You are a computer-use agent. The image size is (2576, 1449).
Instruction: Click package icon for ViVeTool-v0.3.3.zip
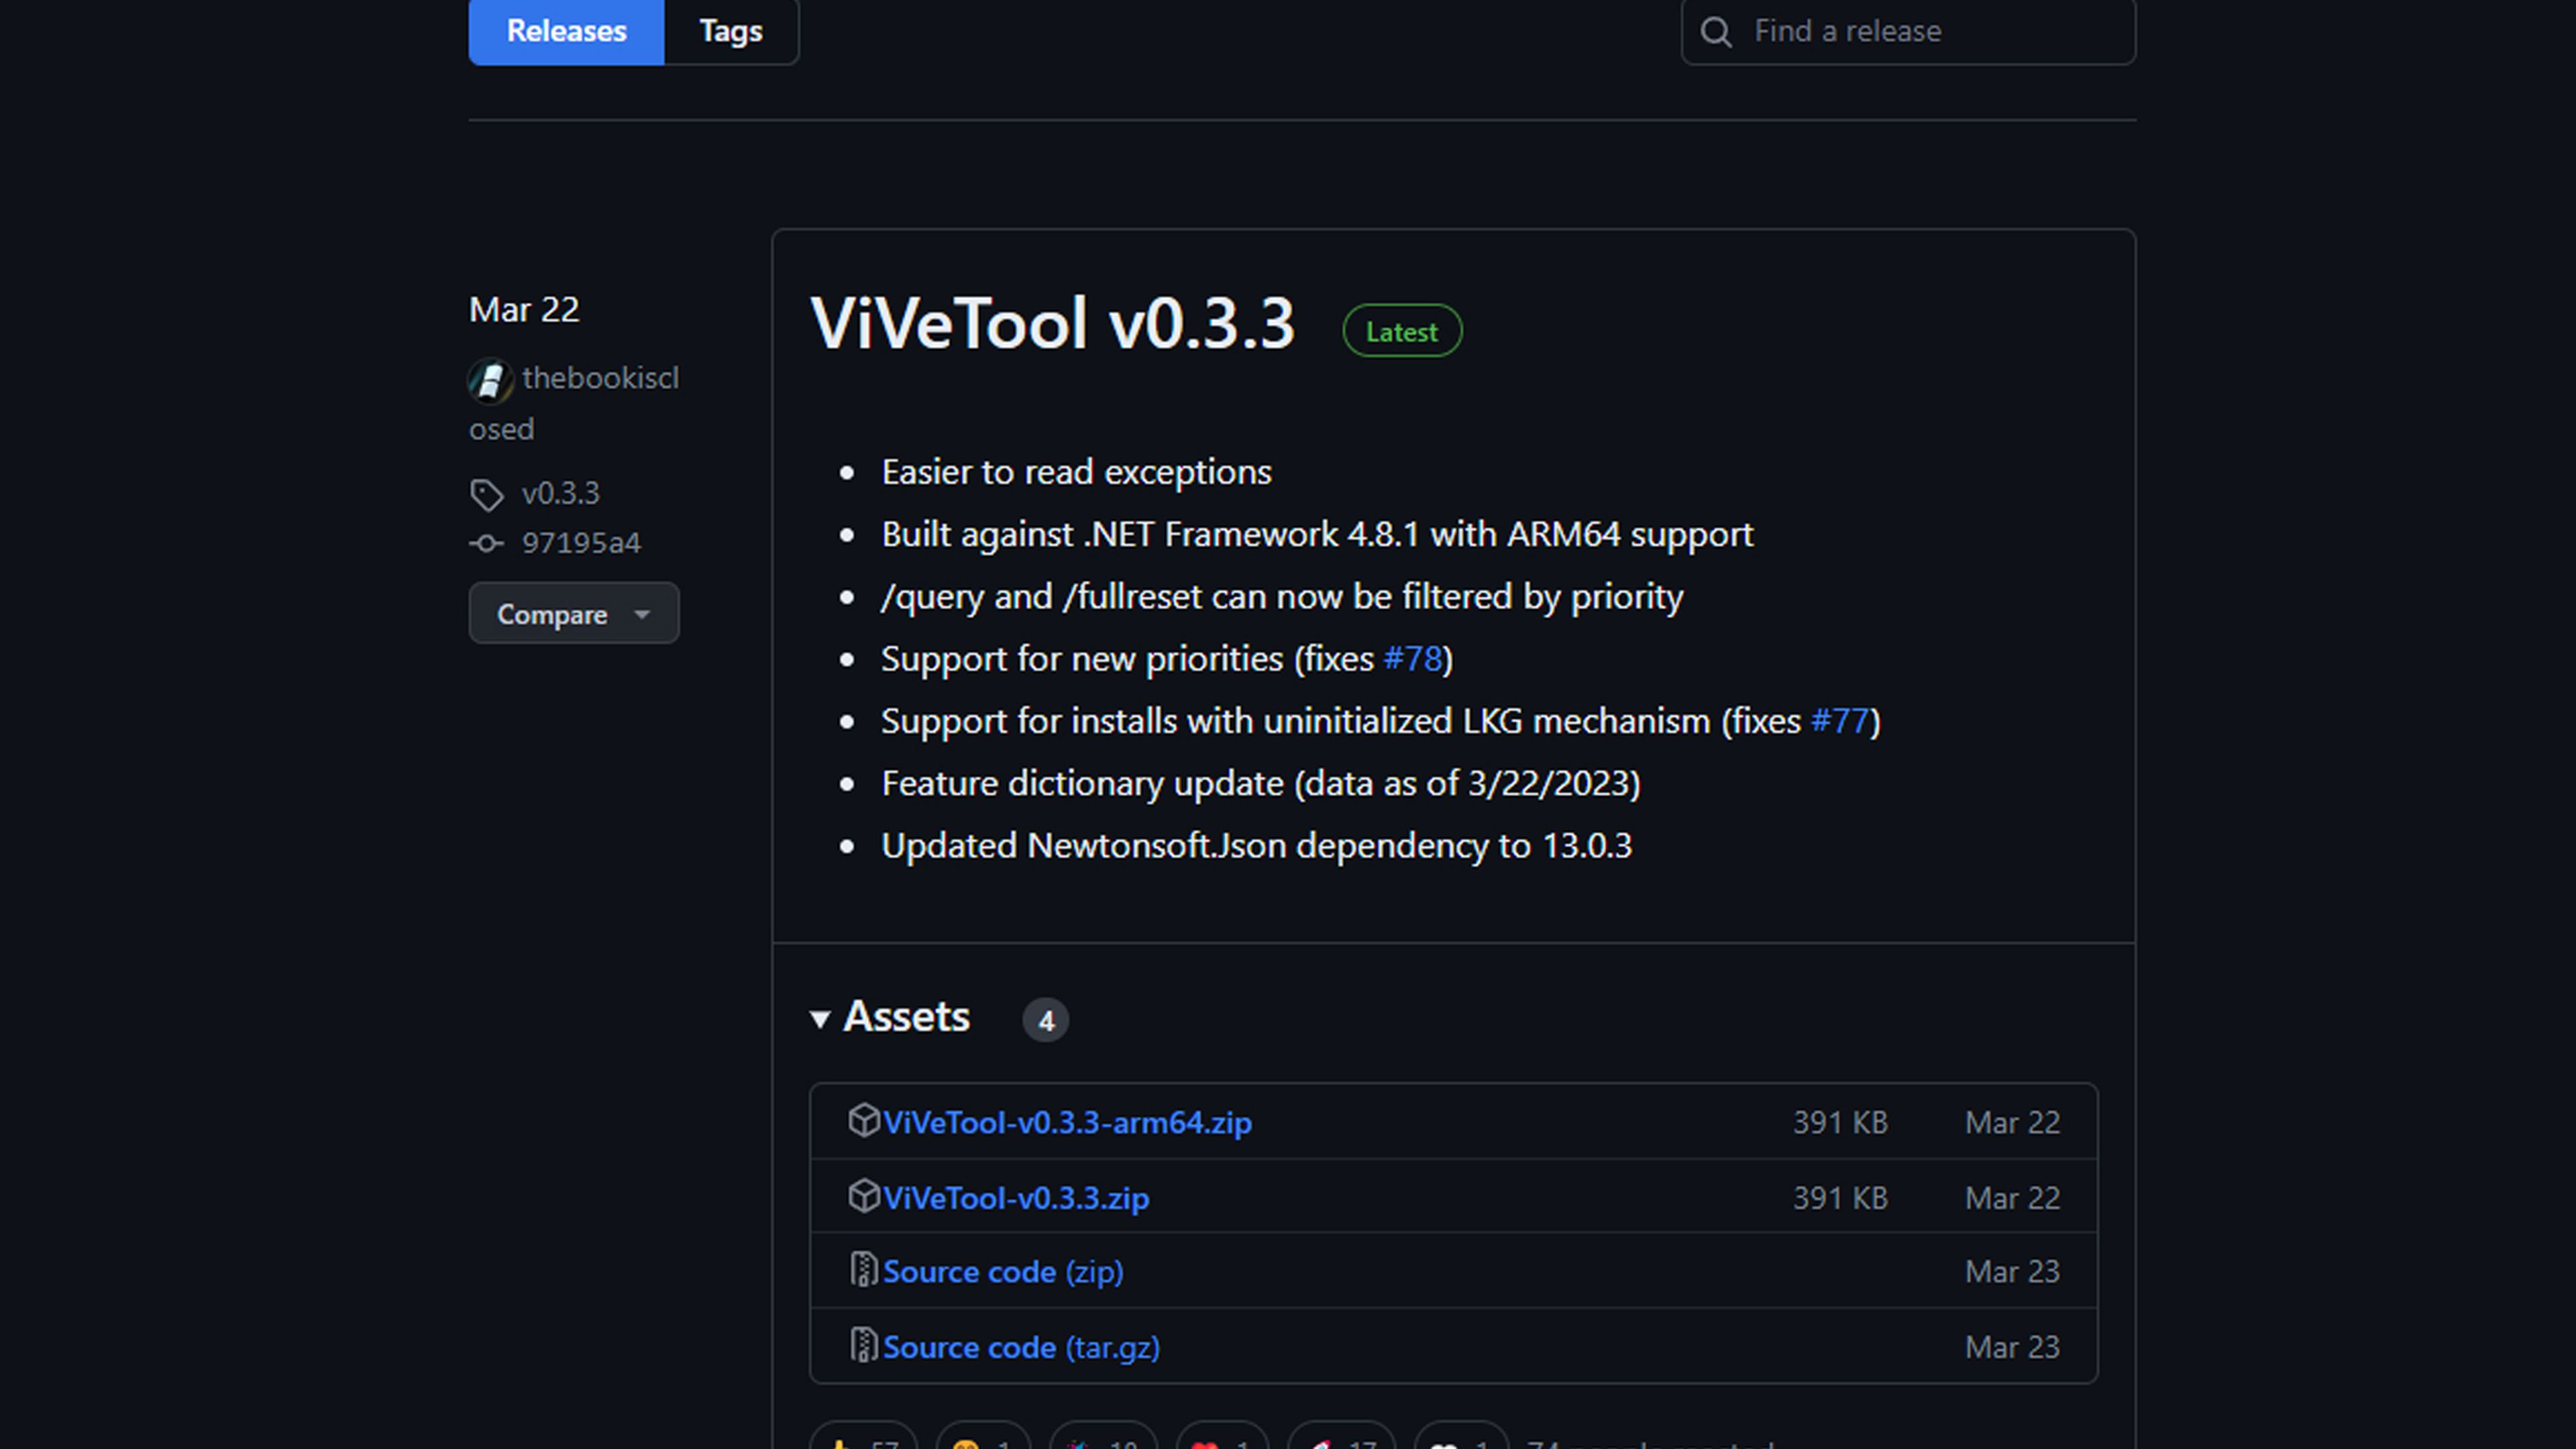coord(863,1196)
